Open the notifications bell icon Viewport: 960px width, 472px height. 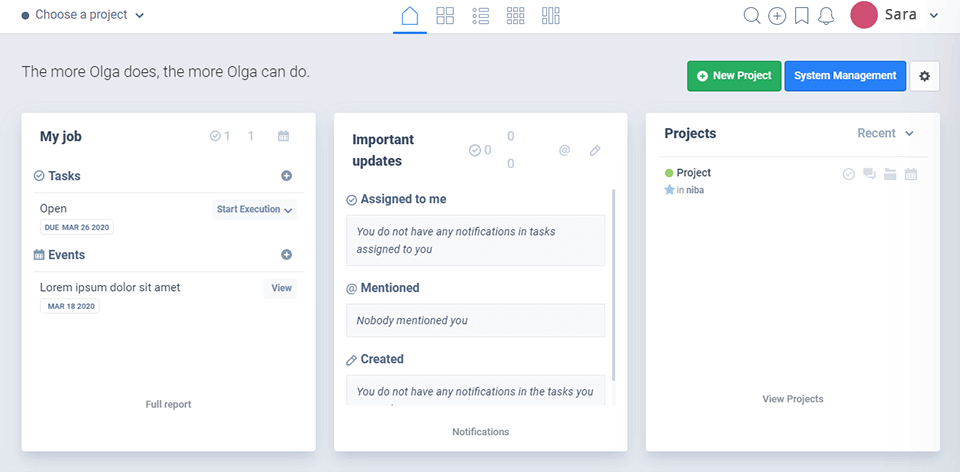tap(826, 15)
